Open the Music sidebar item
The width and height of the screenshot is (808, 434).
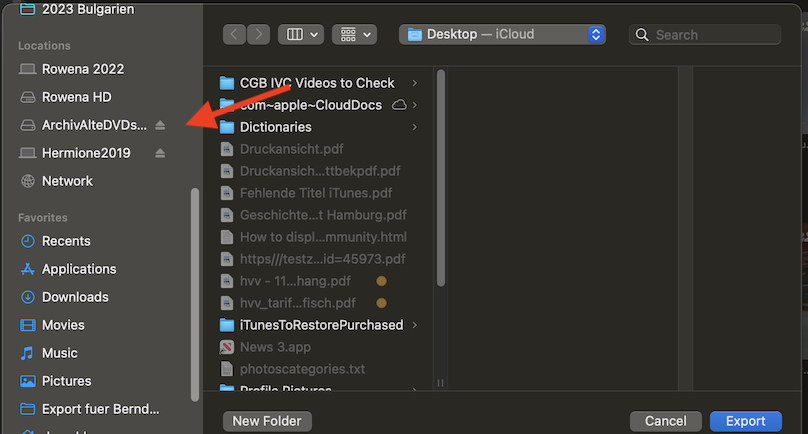click(x=60, y=353)
